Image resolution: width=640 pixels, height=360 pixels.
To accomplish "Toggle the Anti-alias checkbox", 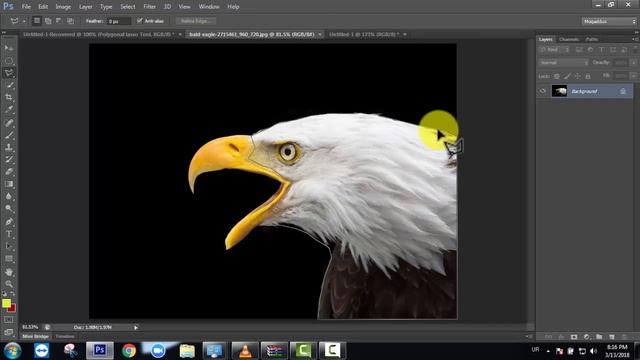I will click(x=140, y=20).
